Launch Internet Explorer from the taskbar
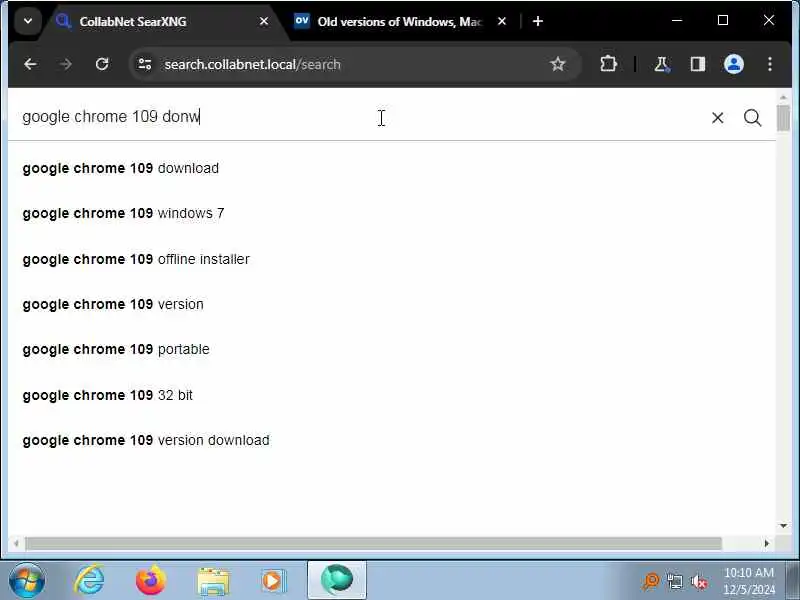800x600 pixels. (x=90, y=581)
